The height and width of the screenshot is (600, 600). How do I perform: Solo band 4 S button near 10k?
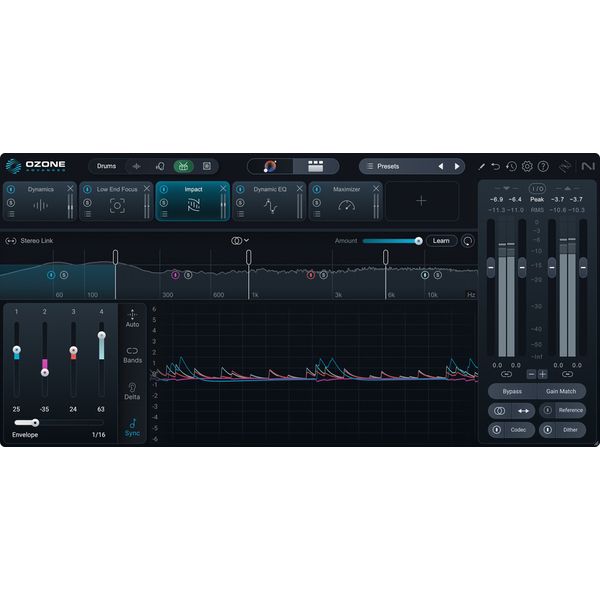(x=438, y=275)
